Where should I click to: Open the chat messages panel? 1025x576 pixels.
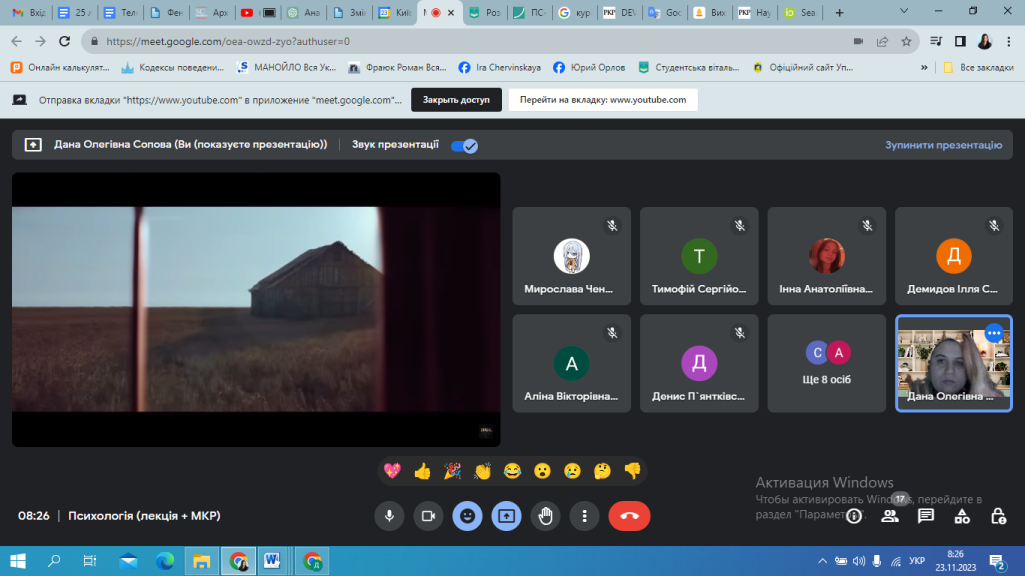point(926,516)
